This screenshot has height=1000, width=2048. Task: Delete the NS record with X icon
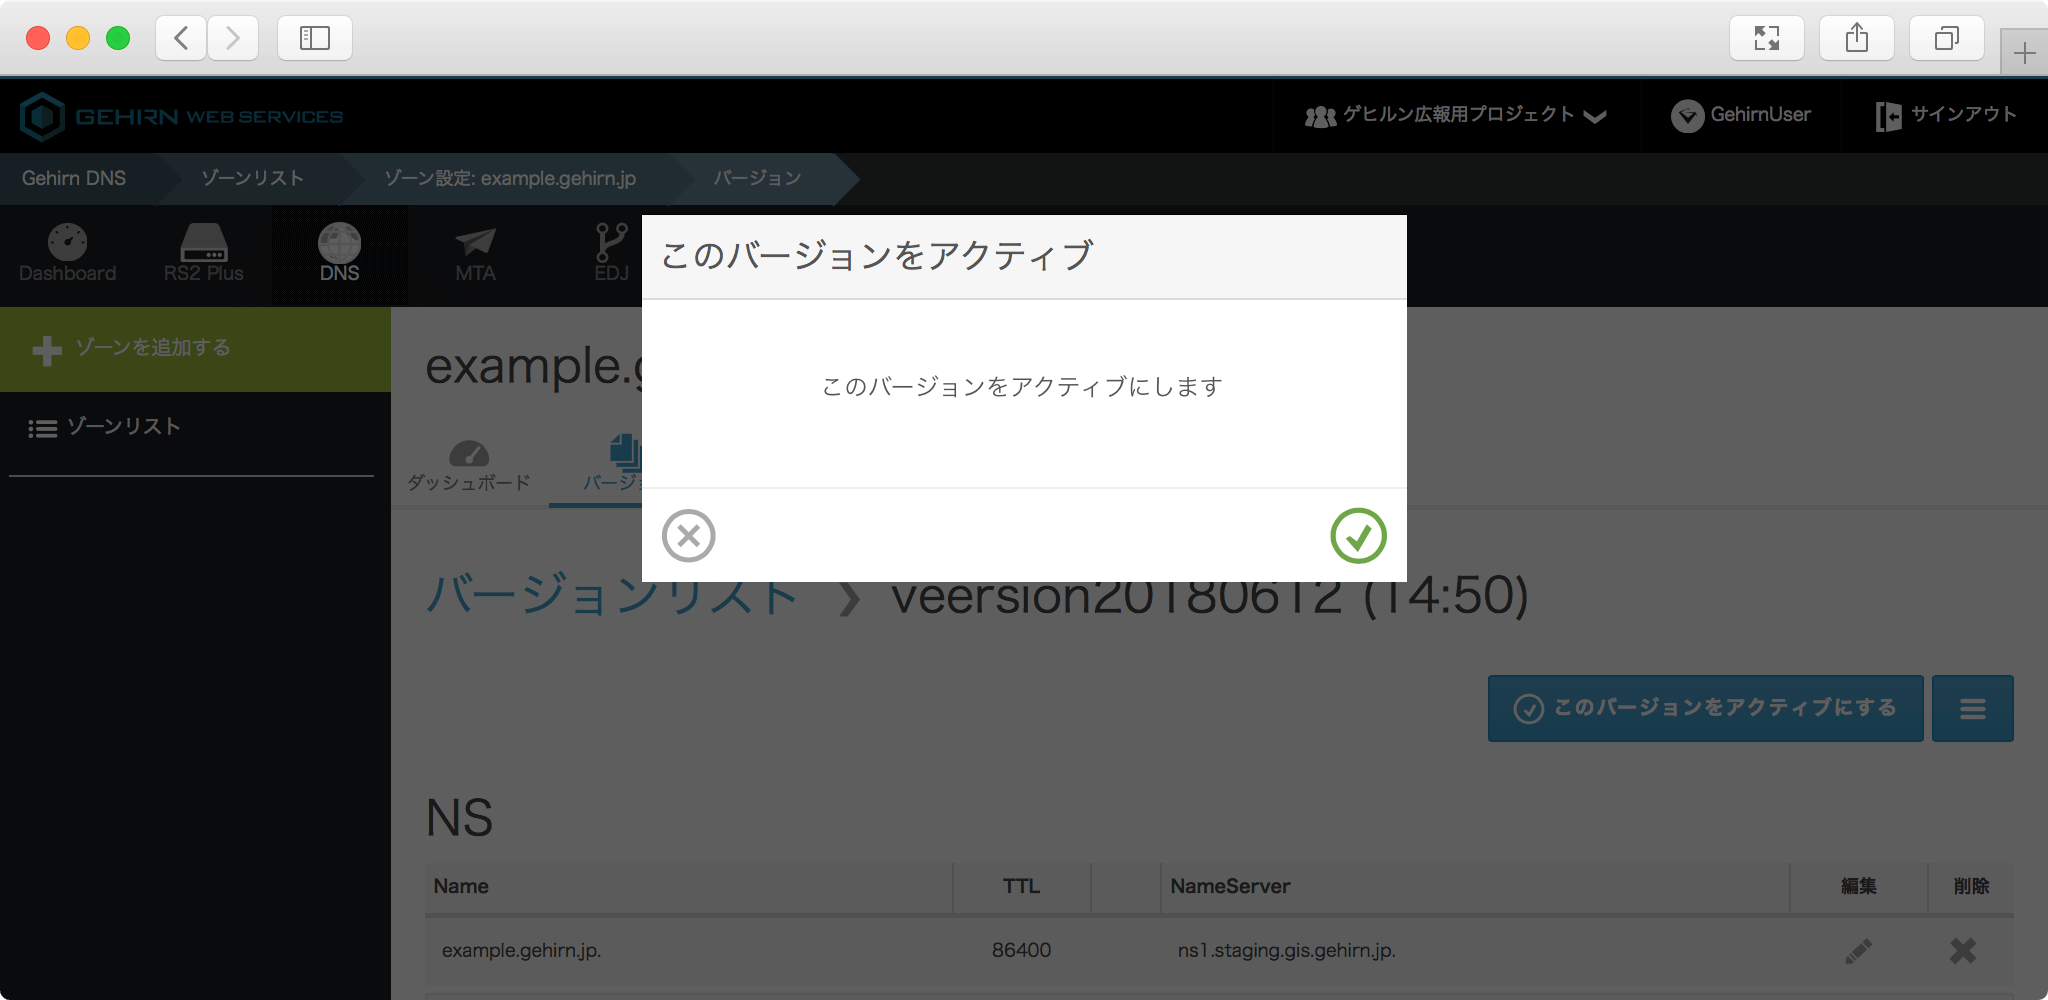pyautogui.click(x=1962, y=950)
